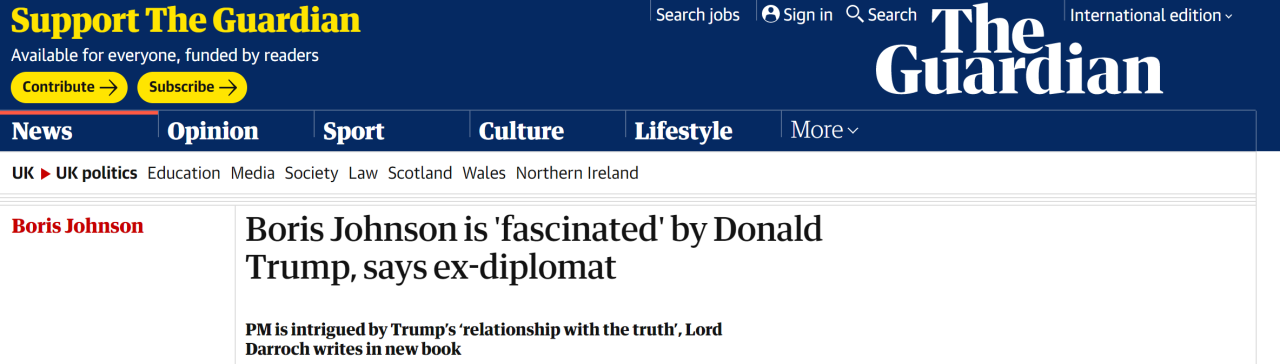Click the Search magnifier icon
The height and width of the screenshot is (364, 1280).
click(x=854, y=14)
